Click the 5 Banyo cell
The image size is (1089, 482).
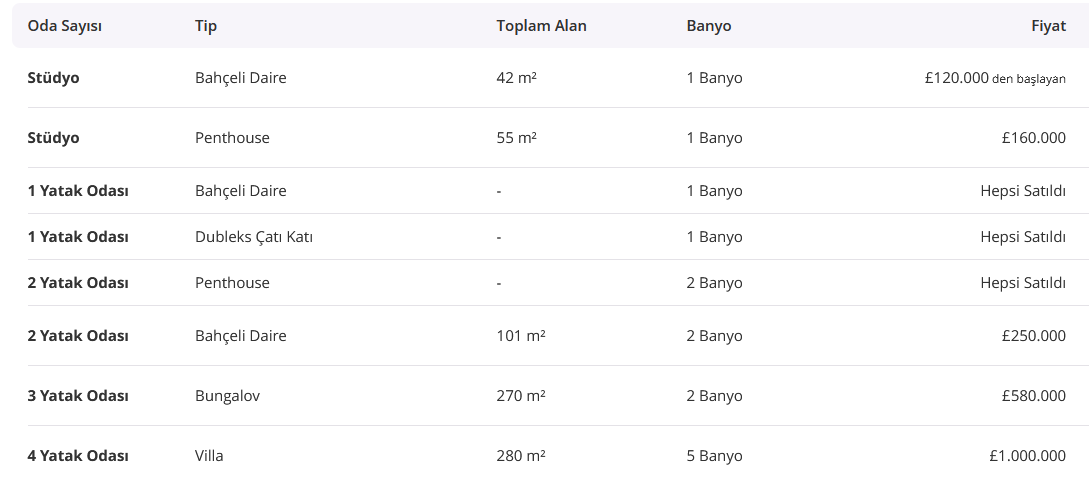(714, 456)
